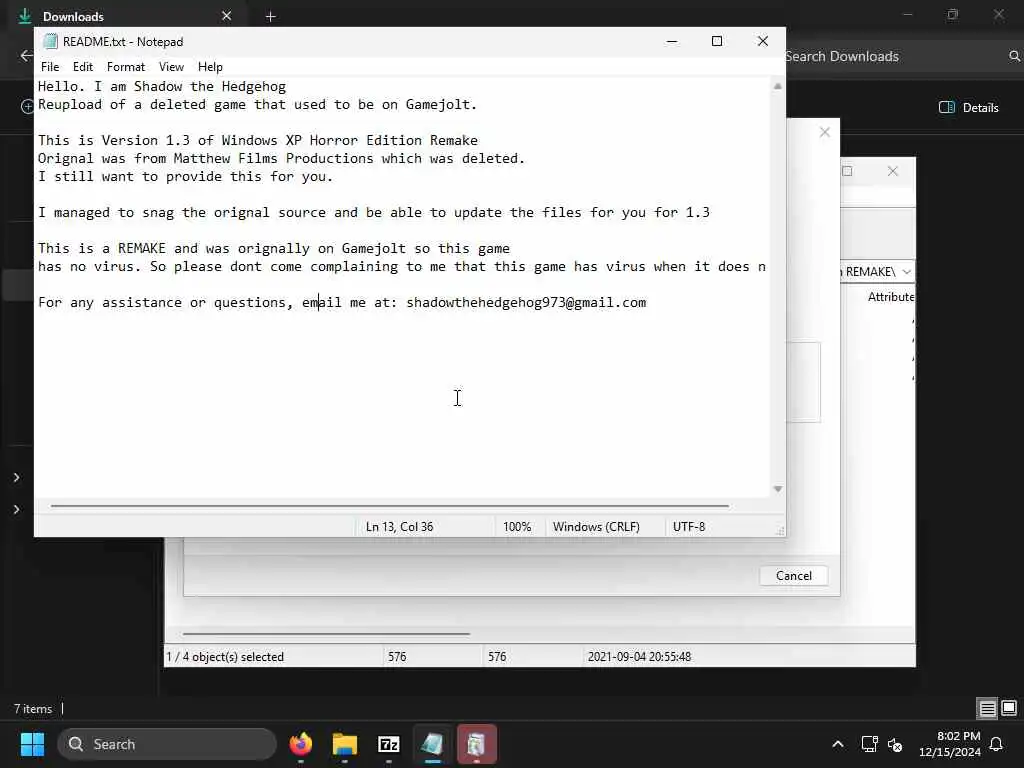Click the email address shadowthehedgehog973@gmail.com
The image size is (1024, 768).
526,302
